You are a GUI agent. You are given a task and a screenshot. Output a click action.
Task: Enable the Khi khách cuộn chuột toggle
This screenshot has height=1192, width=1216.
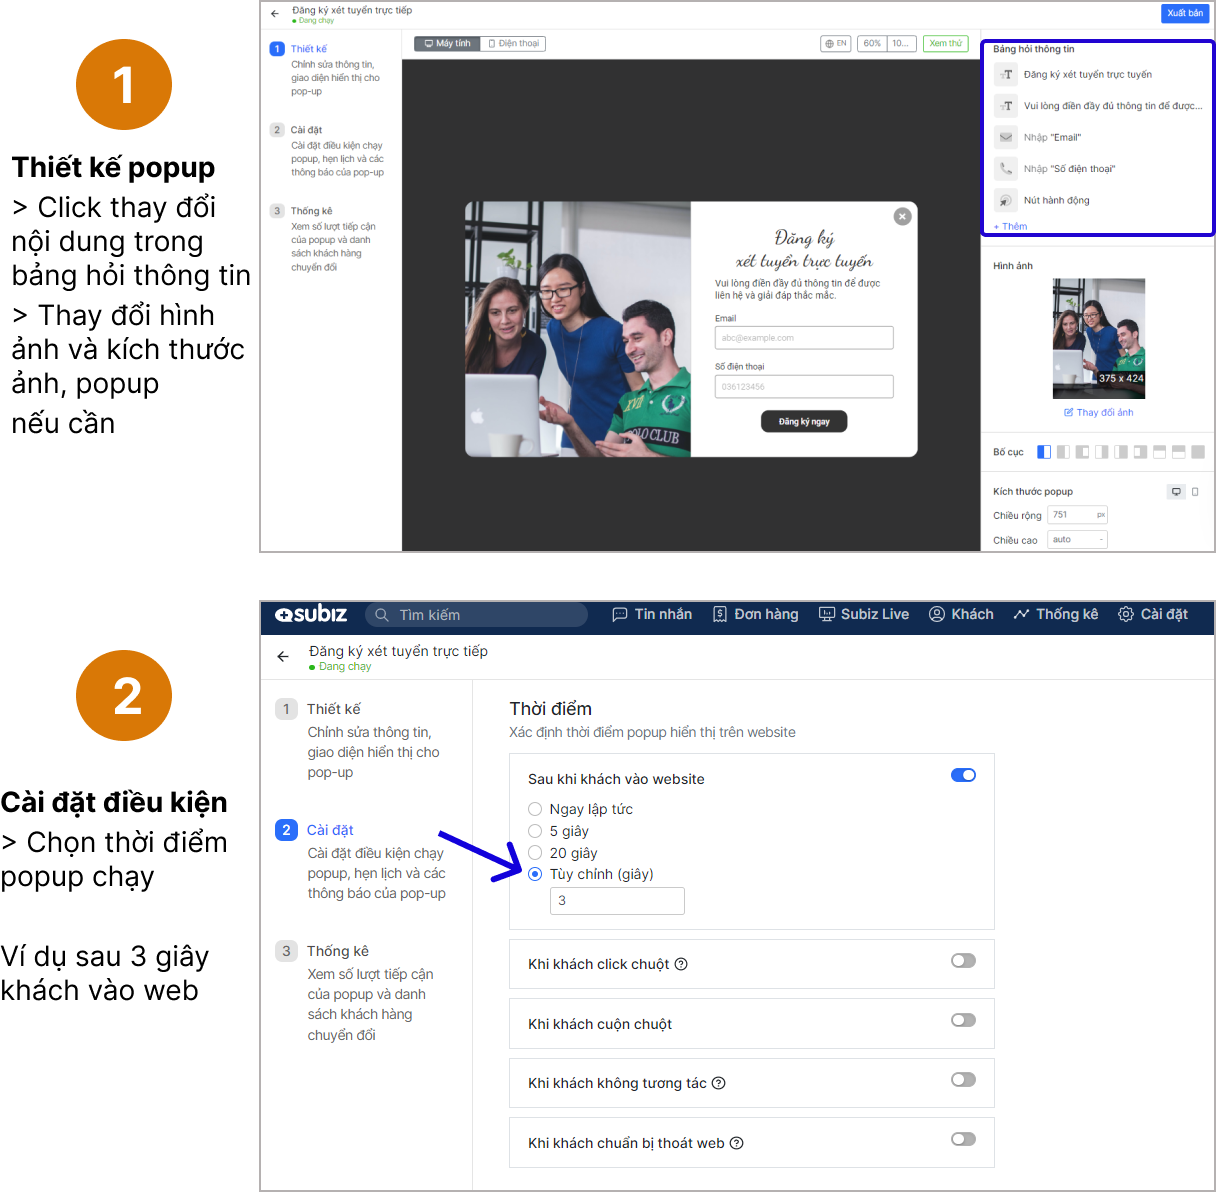pos(963,1021)
